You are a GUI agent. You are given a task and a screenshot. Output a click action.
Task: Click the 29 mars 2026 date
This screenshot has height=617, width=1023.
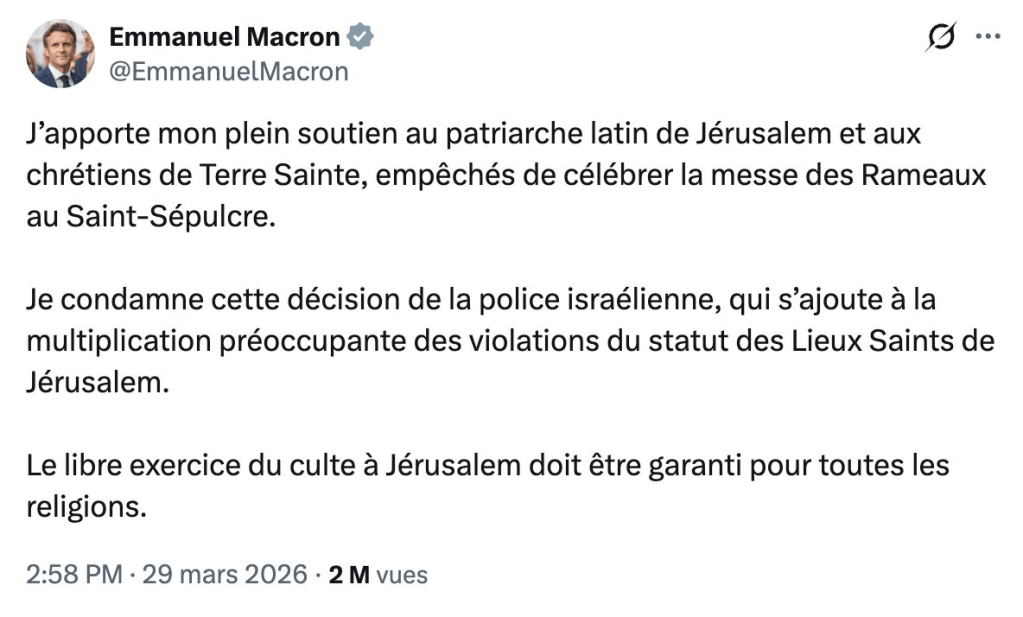[x=224, y=575]
